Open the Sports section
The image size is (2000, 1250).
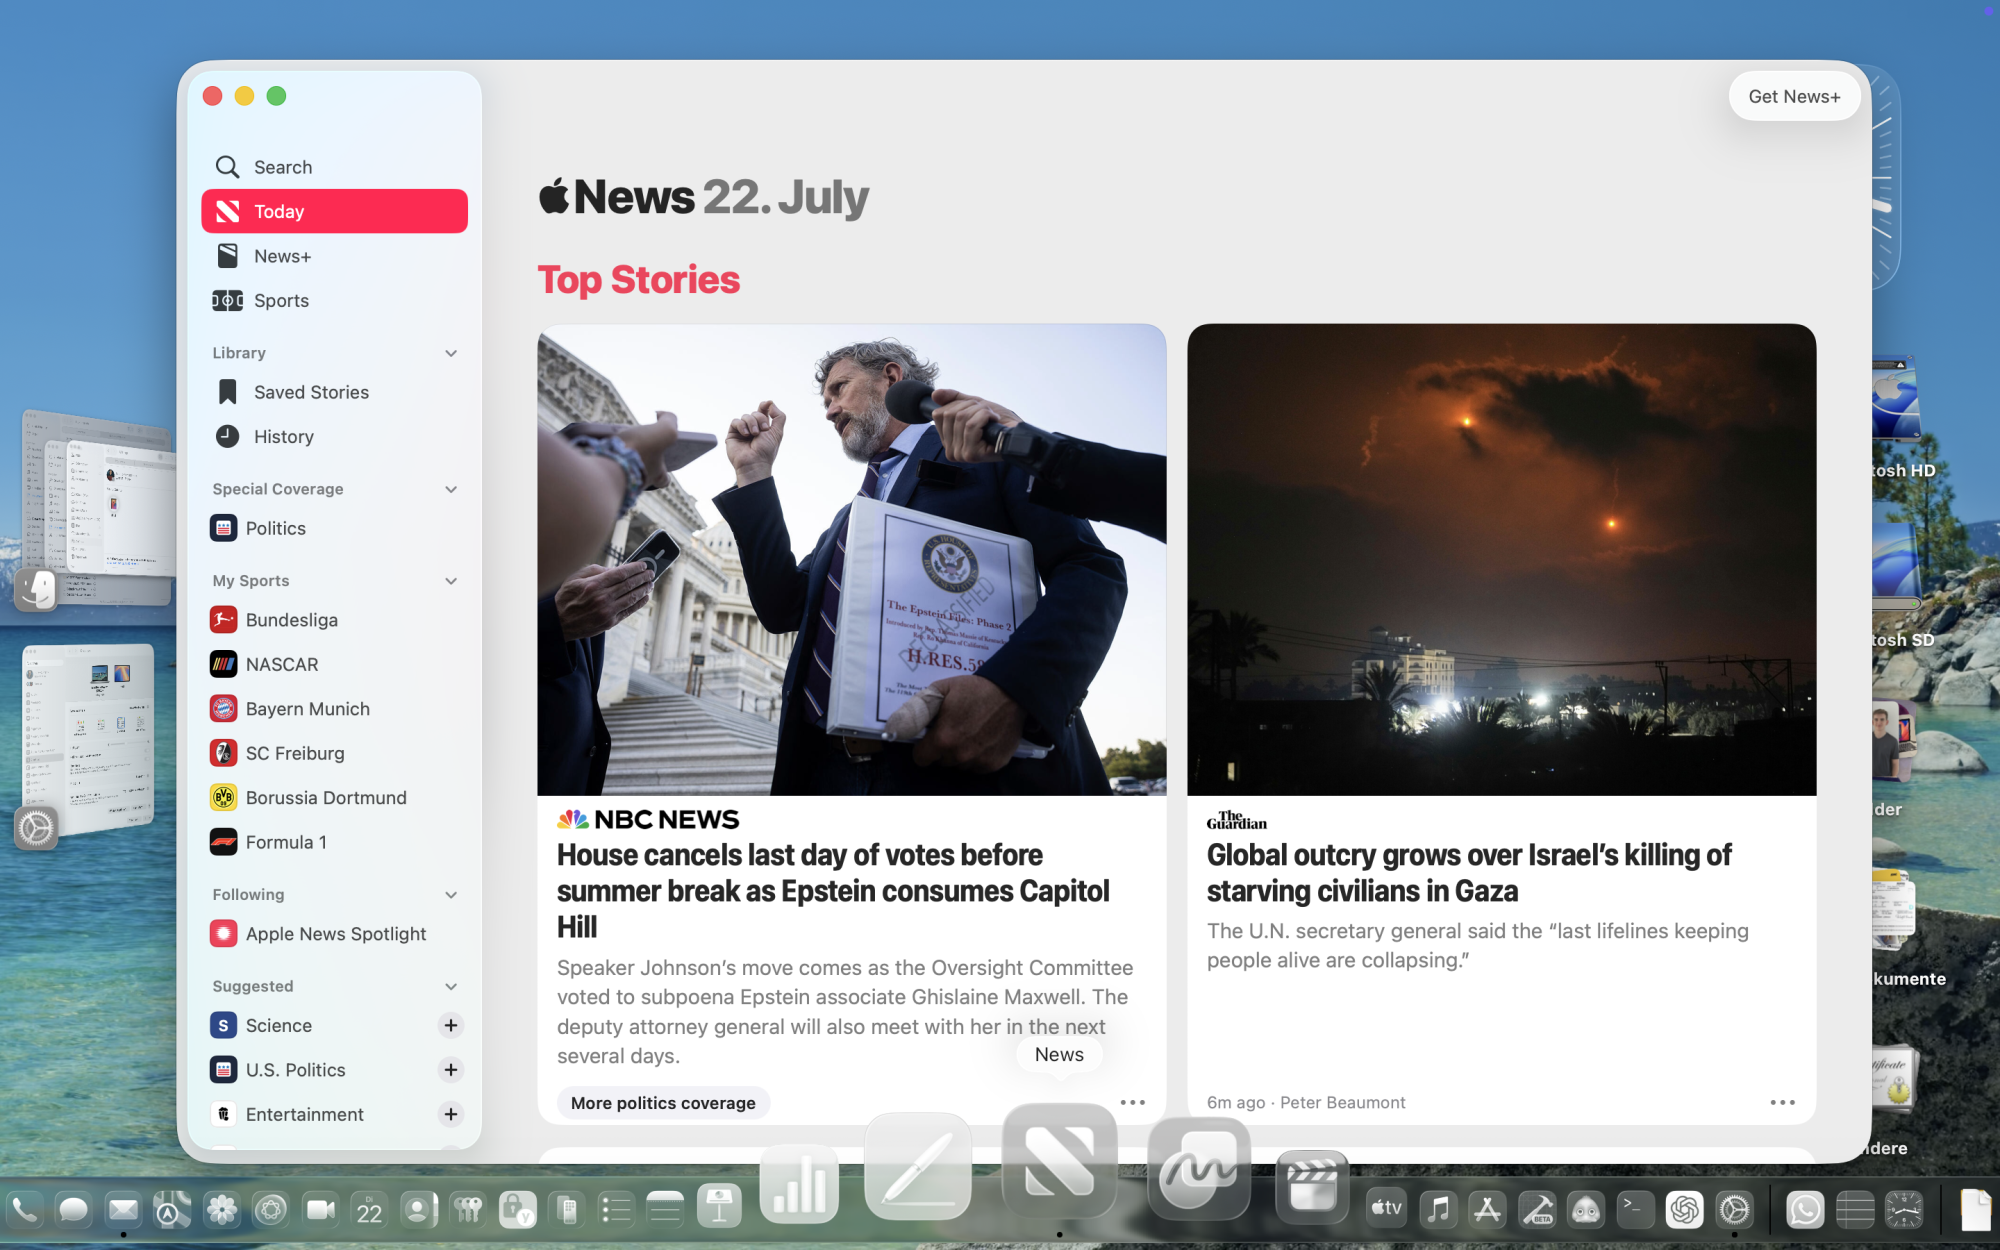[280, 300]
